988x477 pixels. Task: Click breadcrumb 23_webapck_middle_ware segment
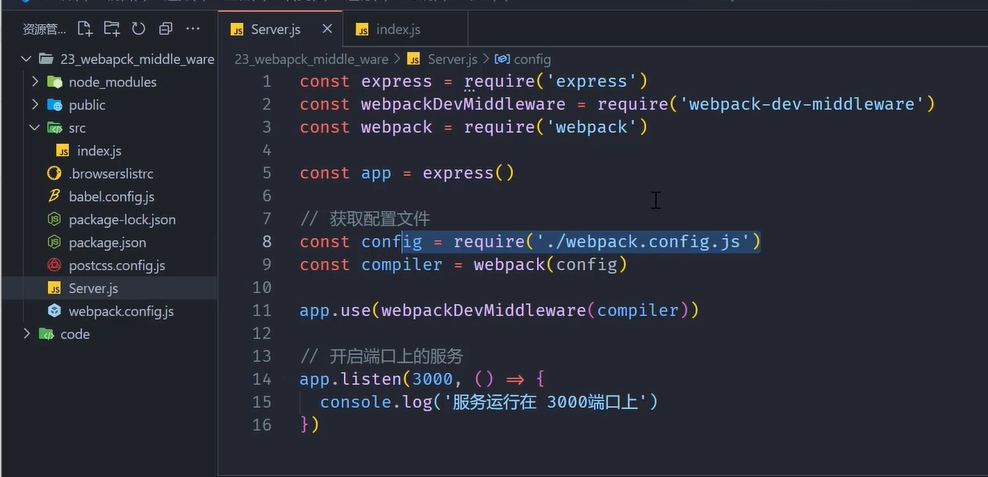pos(311,59)
